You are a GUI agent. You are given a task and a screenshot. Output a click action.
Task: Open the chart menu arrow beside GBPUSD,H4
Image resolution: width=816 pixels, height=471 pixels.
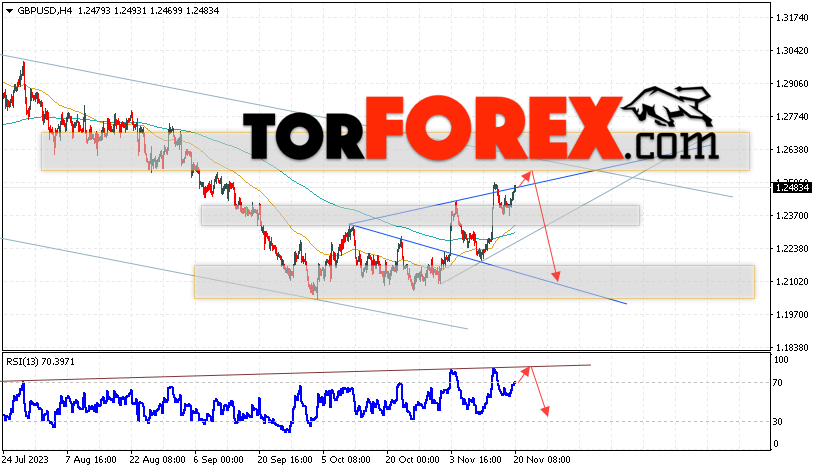[x=9, y=11]
